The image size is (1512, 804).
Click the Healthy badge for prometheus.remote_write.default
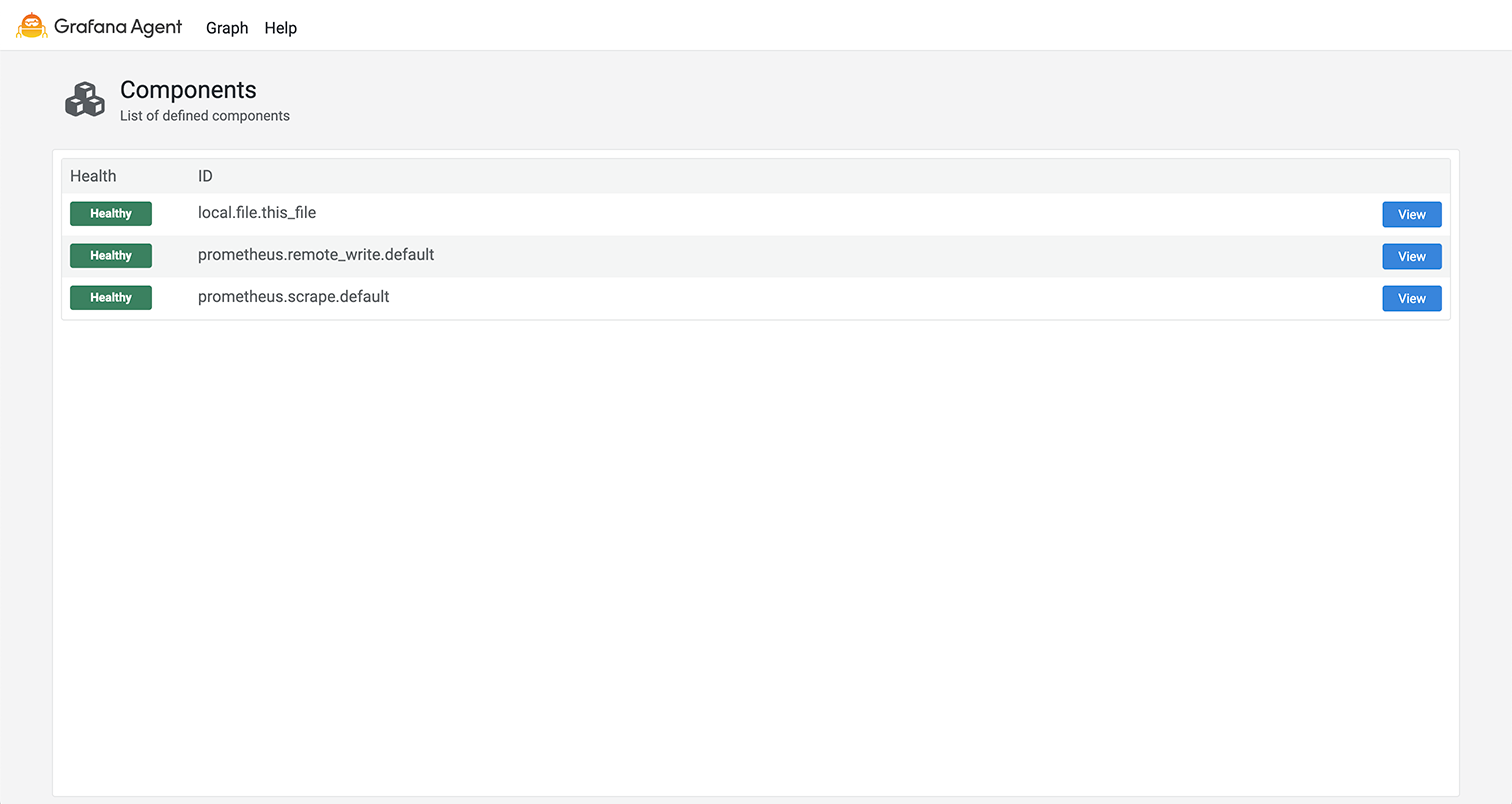(110, 255)
